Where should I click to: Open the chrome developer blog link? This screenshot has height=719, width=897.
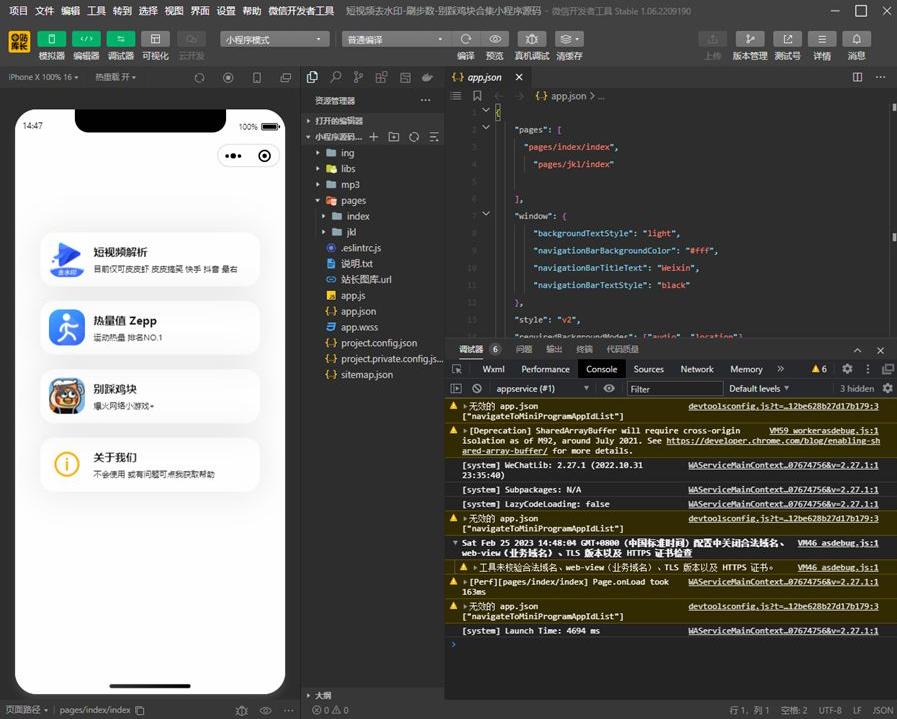773,441
